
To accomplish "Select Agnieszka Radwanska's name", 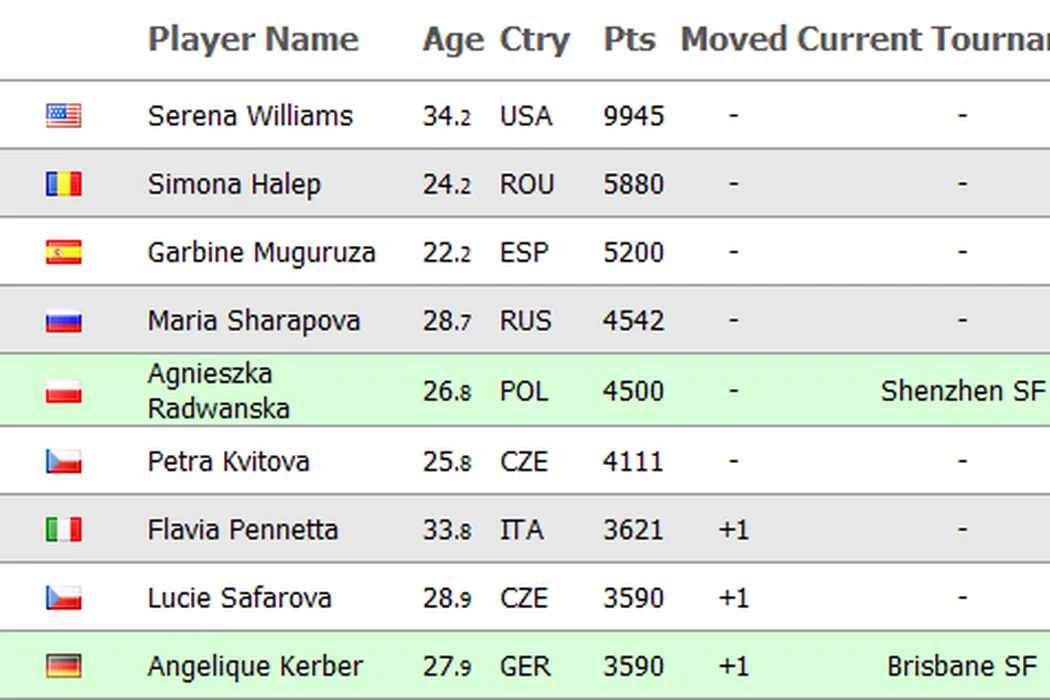I will pyautogui.click(x=218, y=391).
